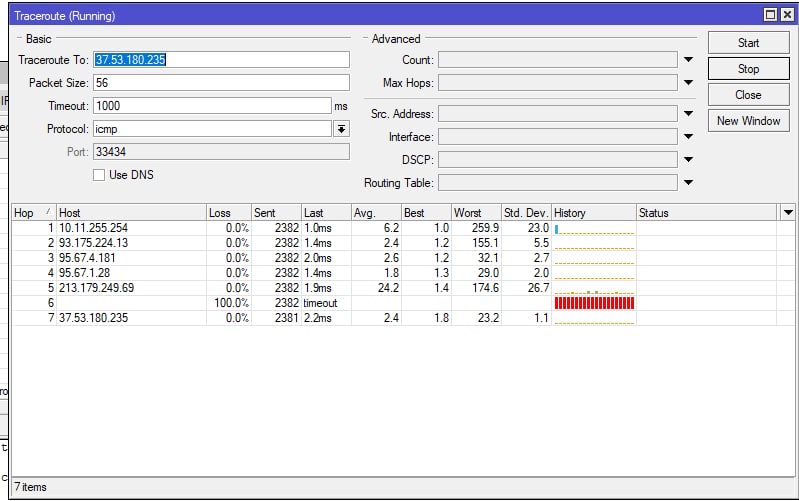Enable the Use DNS checkbox
The height and width of the screenshot is (501, 799).
click(x=99, y=175)
